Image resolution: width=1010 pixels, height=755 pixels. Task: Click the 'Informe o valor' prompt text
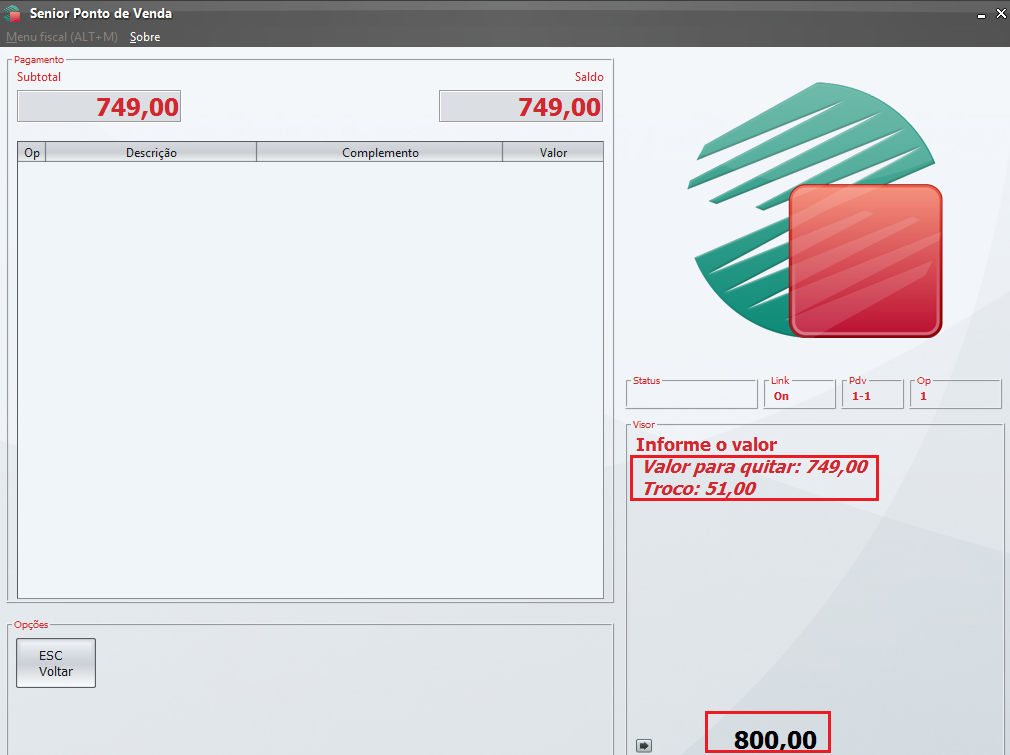706,444
